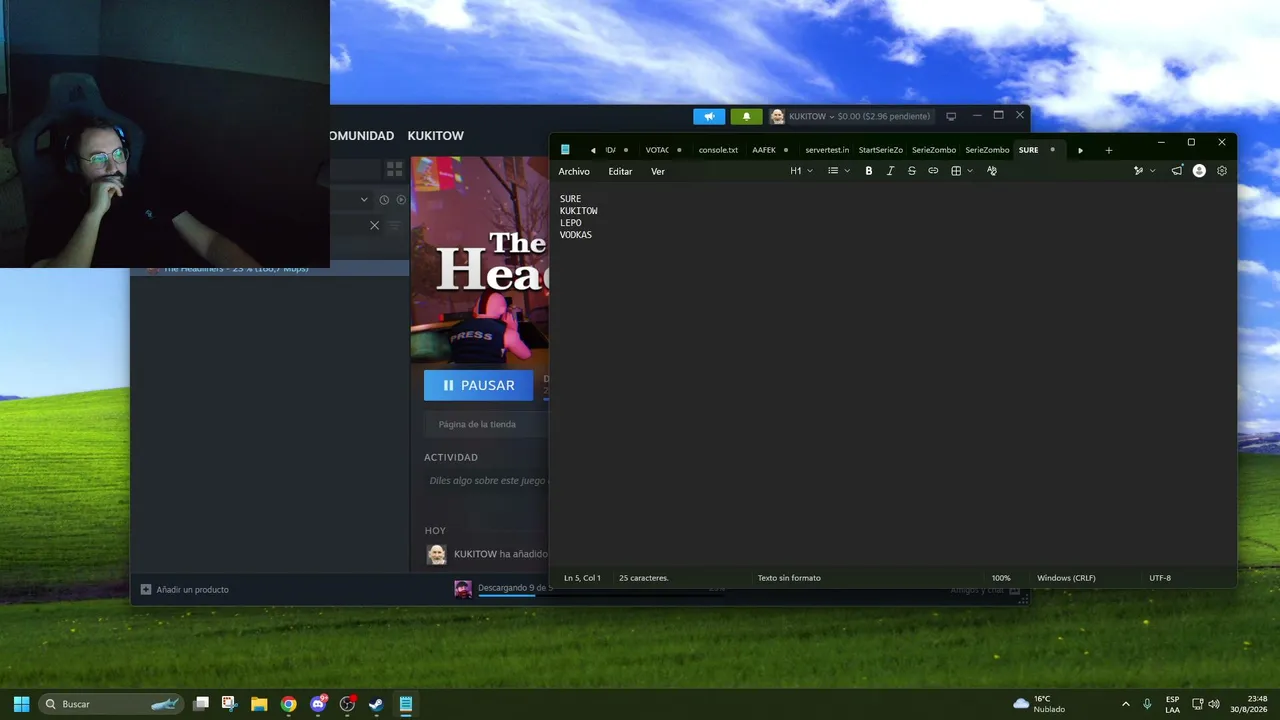1280x720 pixels.
Task: Open Task View from the taskbar
Action: point(201,704)
